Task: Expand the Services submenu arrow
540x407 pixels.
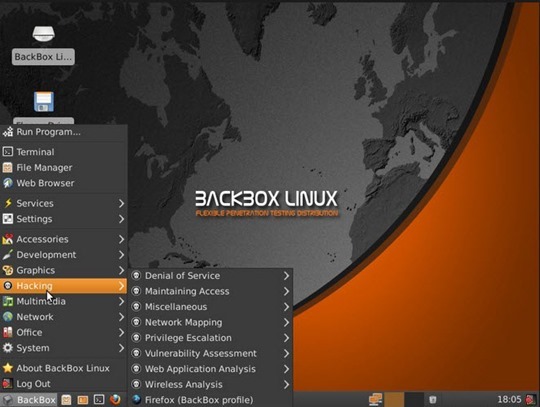Action: [x=121, y=203]
